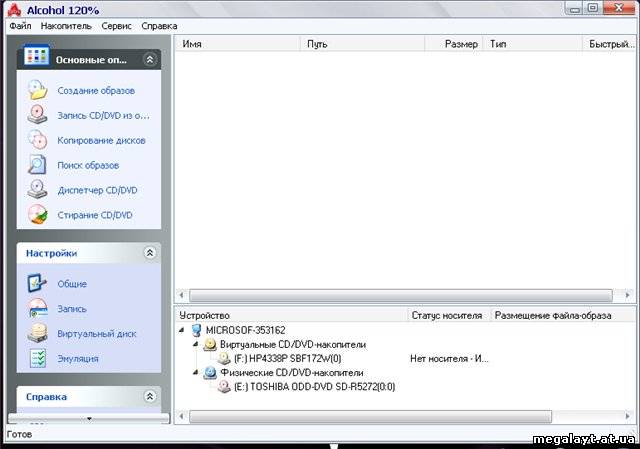The image size is (640, 449).
Task: Click the image list horizontal scrollbar
Action: (x=401, y=295)
